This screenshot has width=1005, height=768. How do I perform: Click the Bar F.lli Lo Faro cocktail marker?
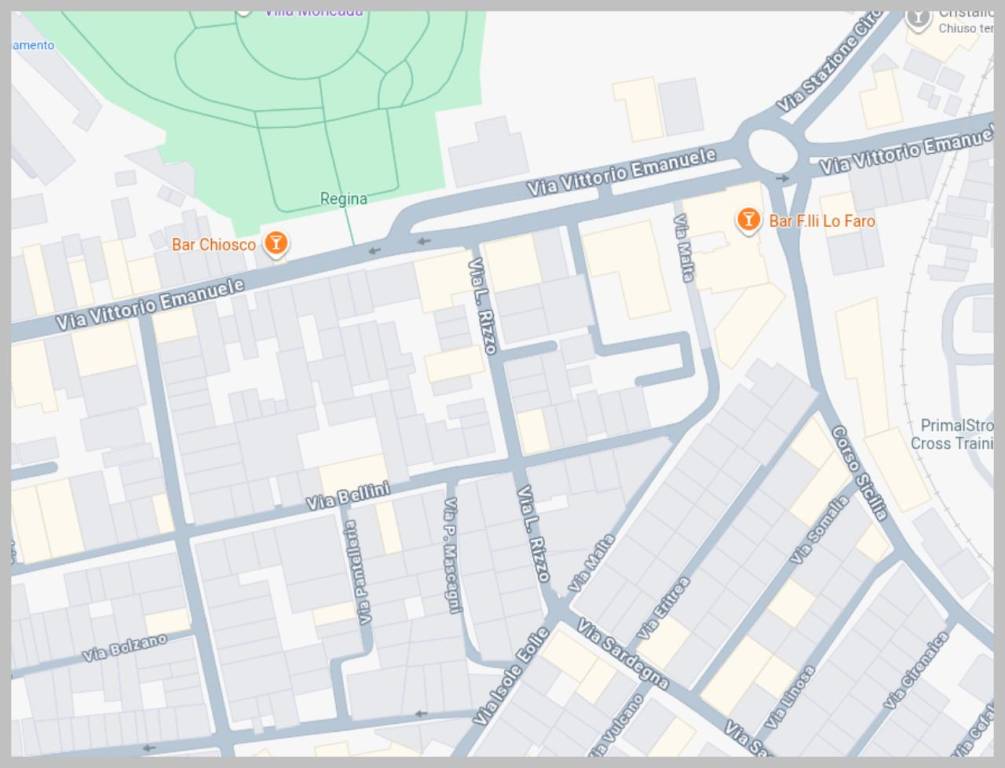coord(747,221)
